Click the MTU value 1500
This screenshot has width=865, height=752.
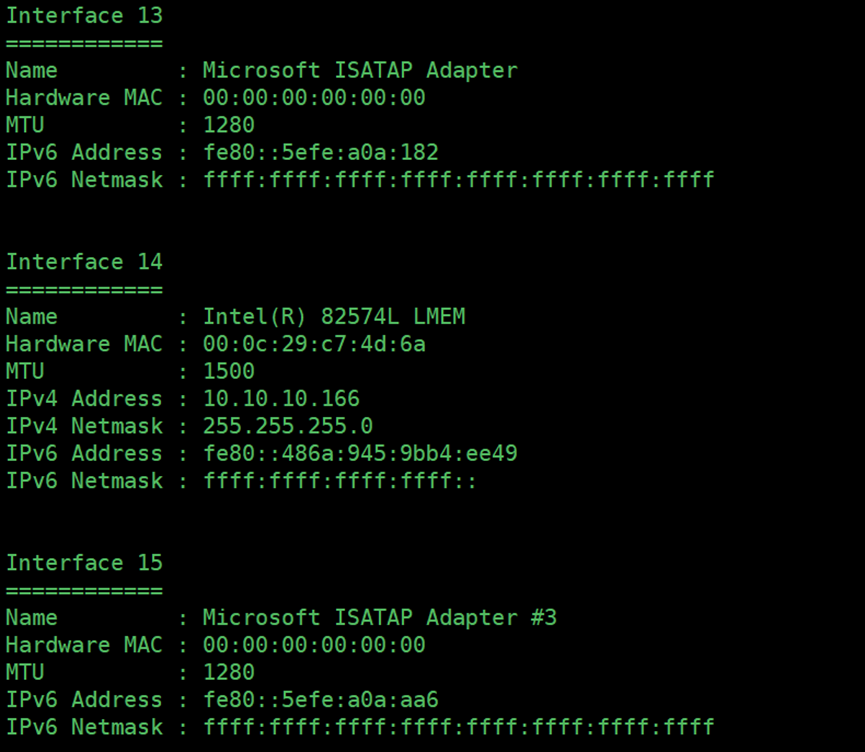[229, 371]
